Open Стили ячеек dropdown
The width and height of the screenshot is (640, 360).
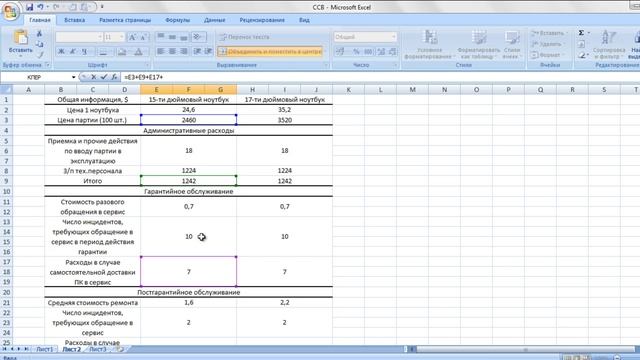point(511,45)
